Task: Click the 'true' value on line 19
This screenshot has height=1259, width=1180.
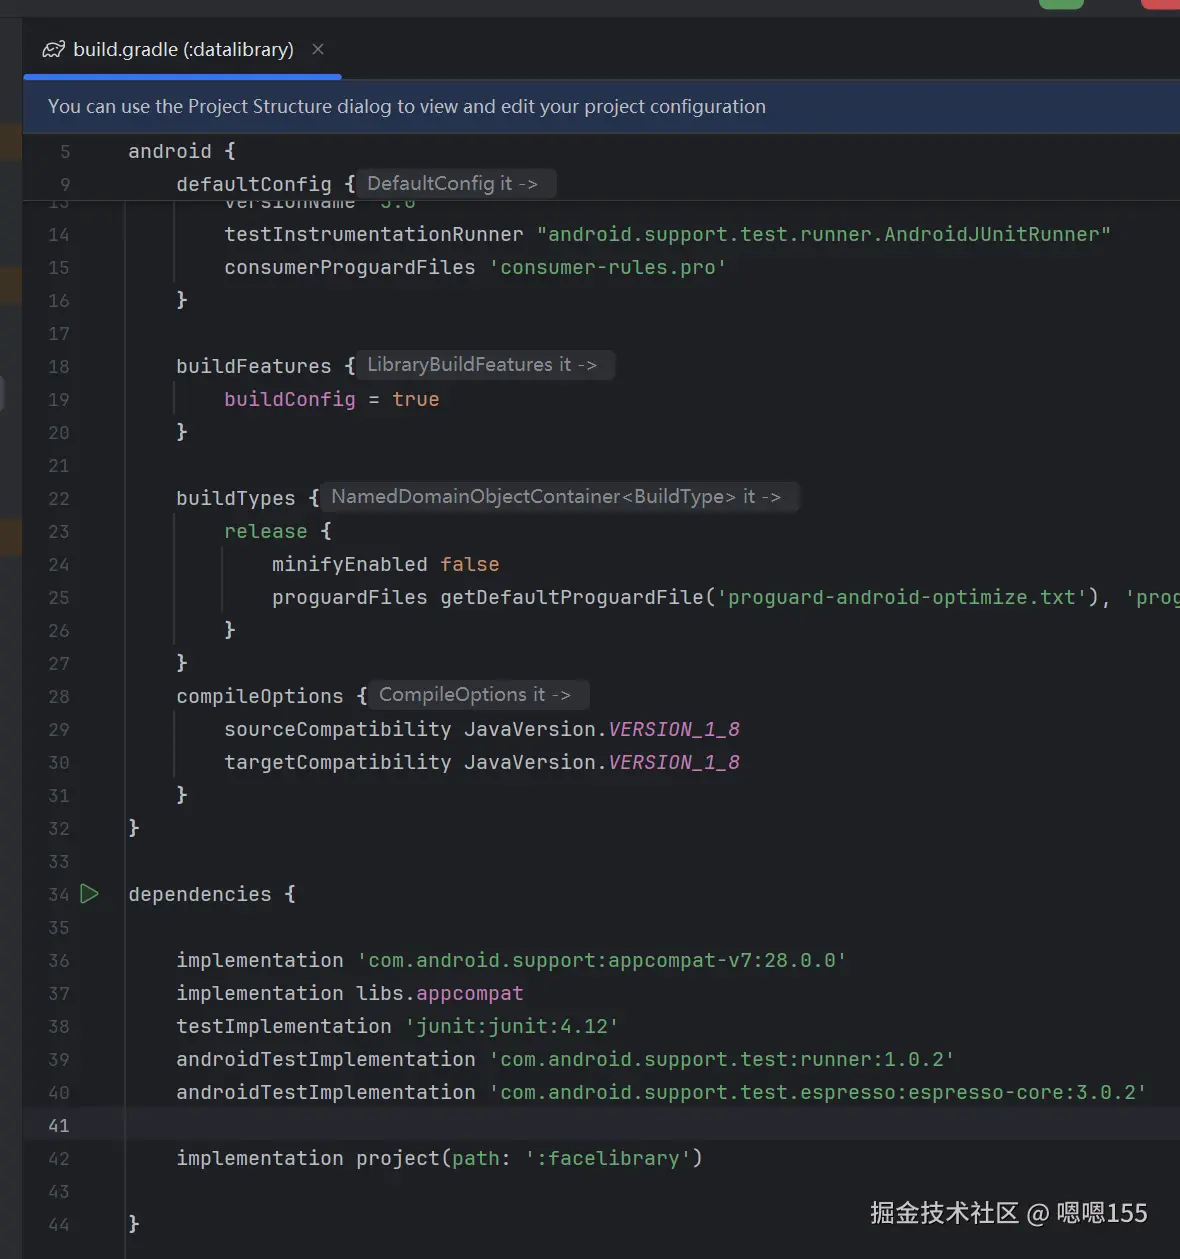Action: click(x=416, y=399)
